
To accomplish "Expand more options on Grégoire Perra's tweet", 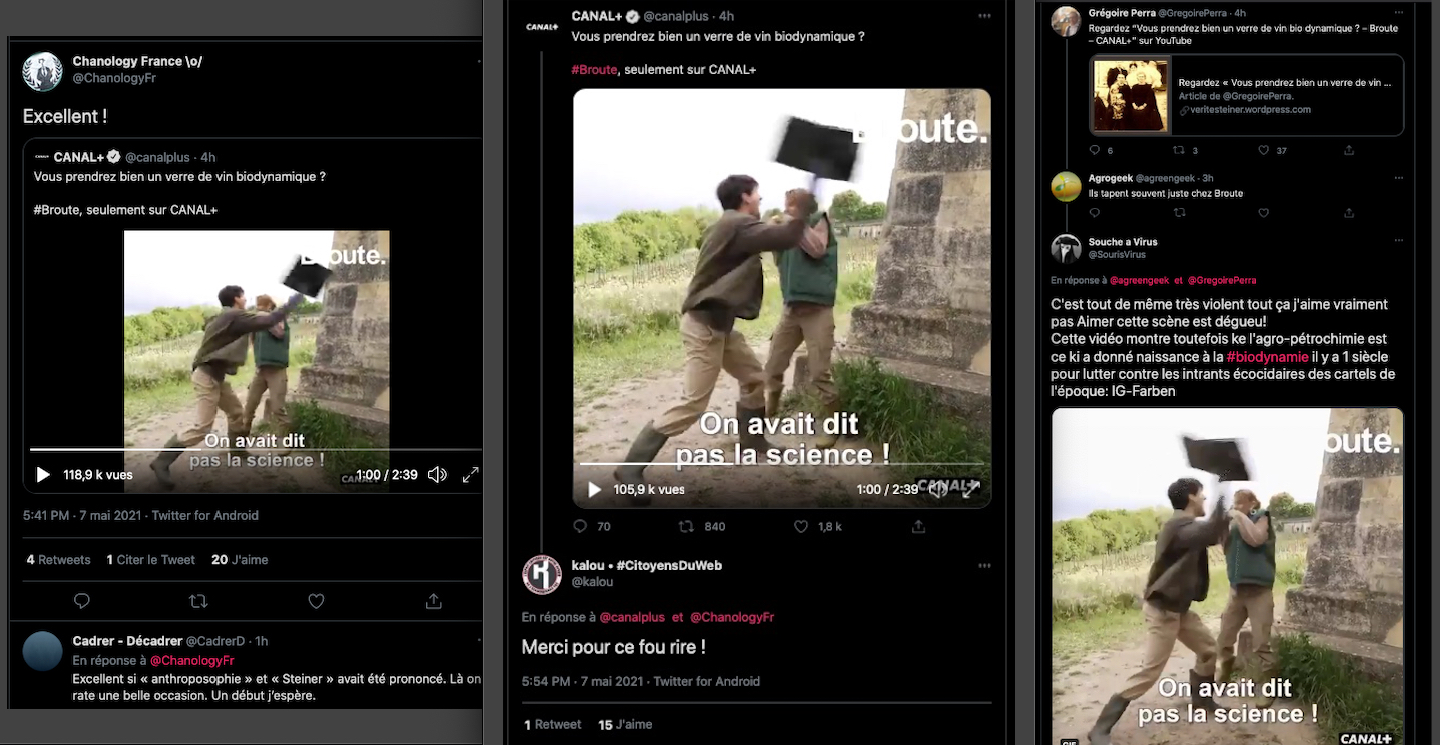I will 1397,13.
